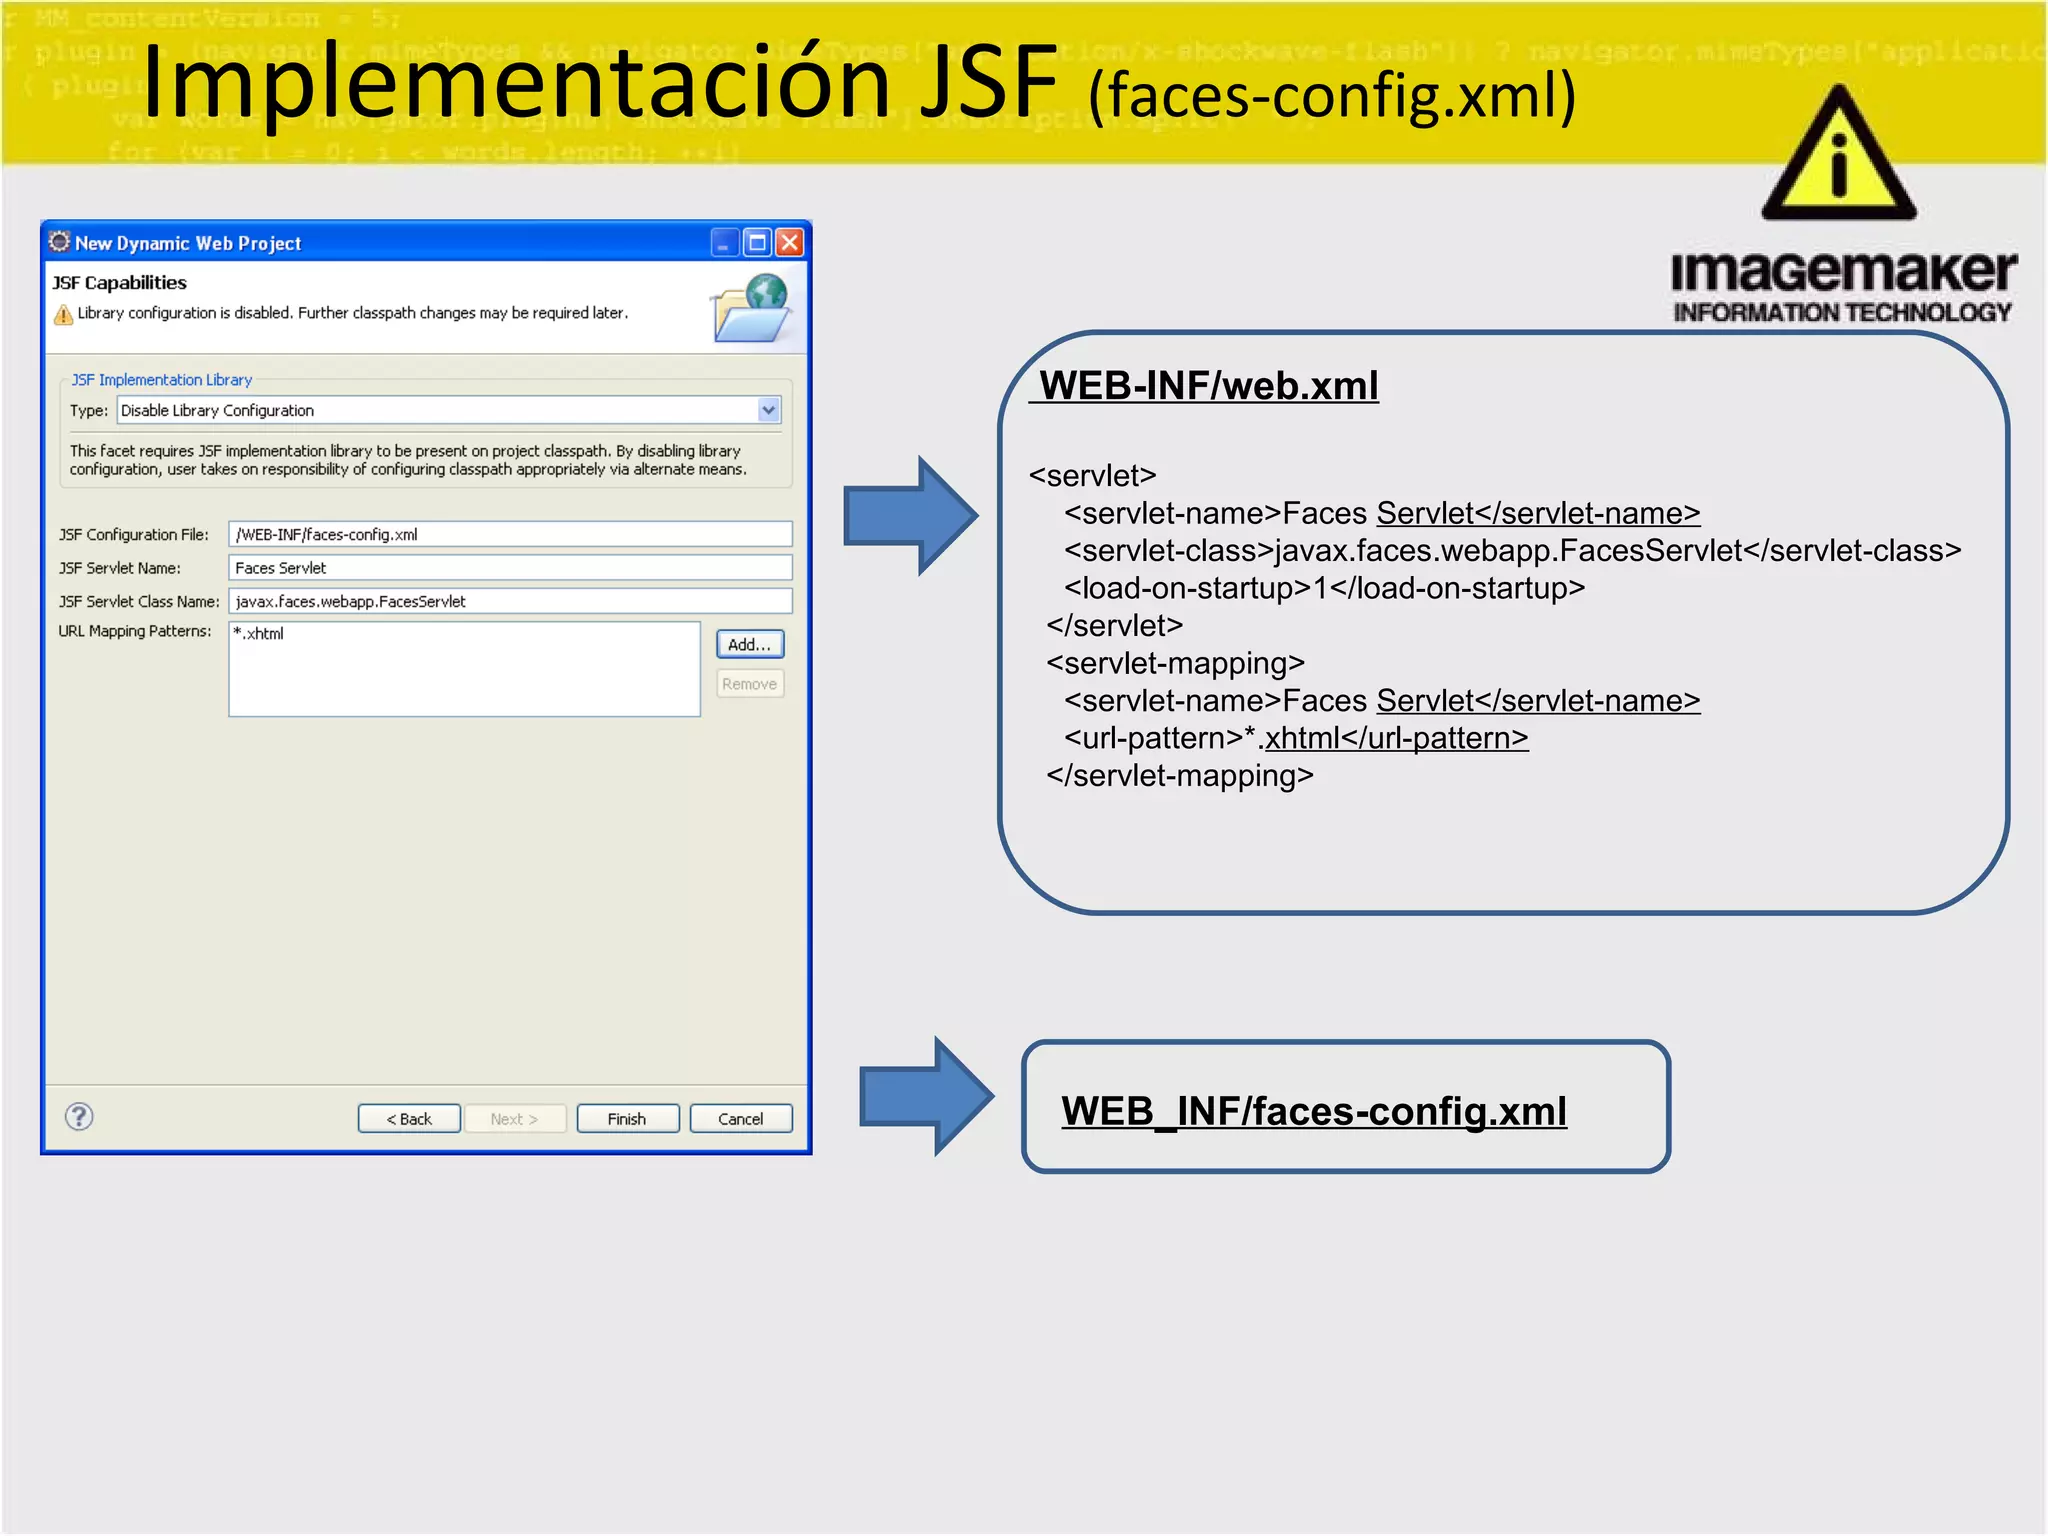2048x1536 pixels.
Task: Click the Imagemaker information triangle logo
Action: [x=1838, y=152]
